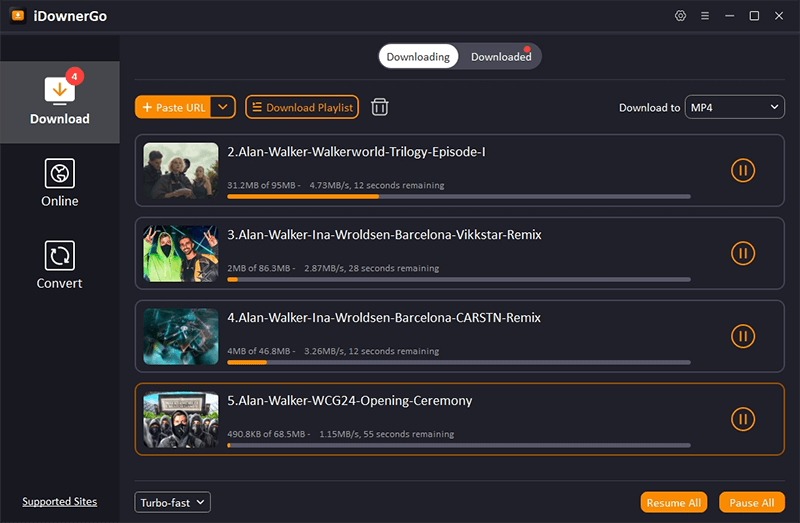Click the Pause All button
The width and height of the screenshot is (800, 523).
[752, 503]
